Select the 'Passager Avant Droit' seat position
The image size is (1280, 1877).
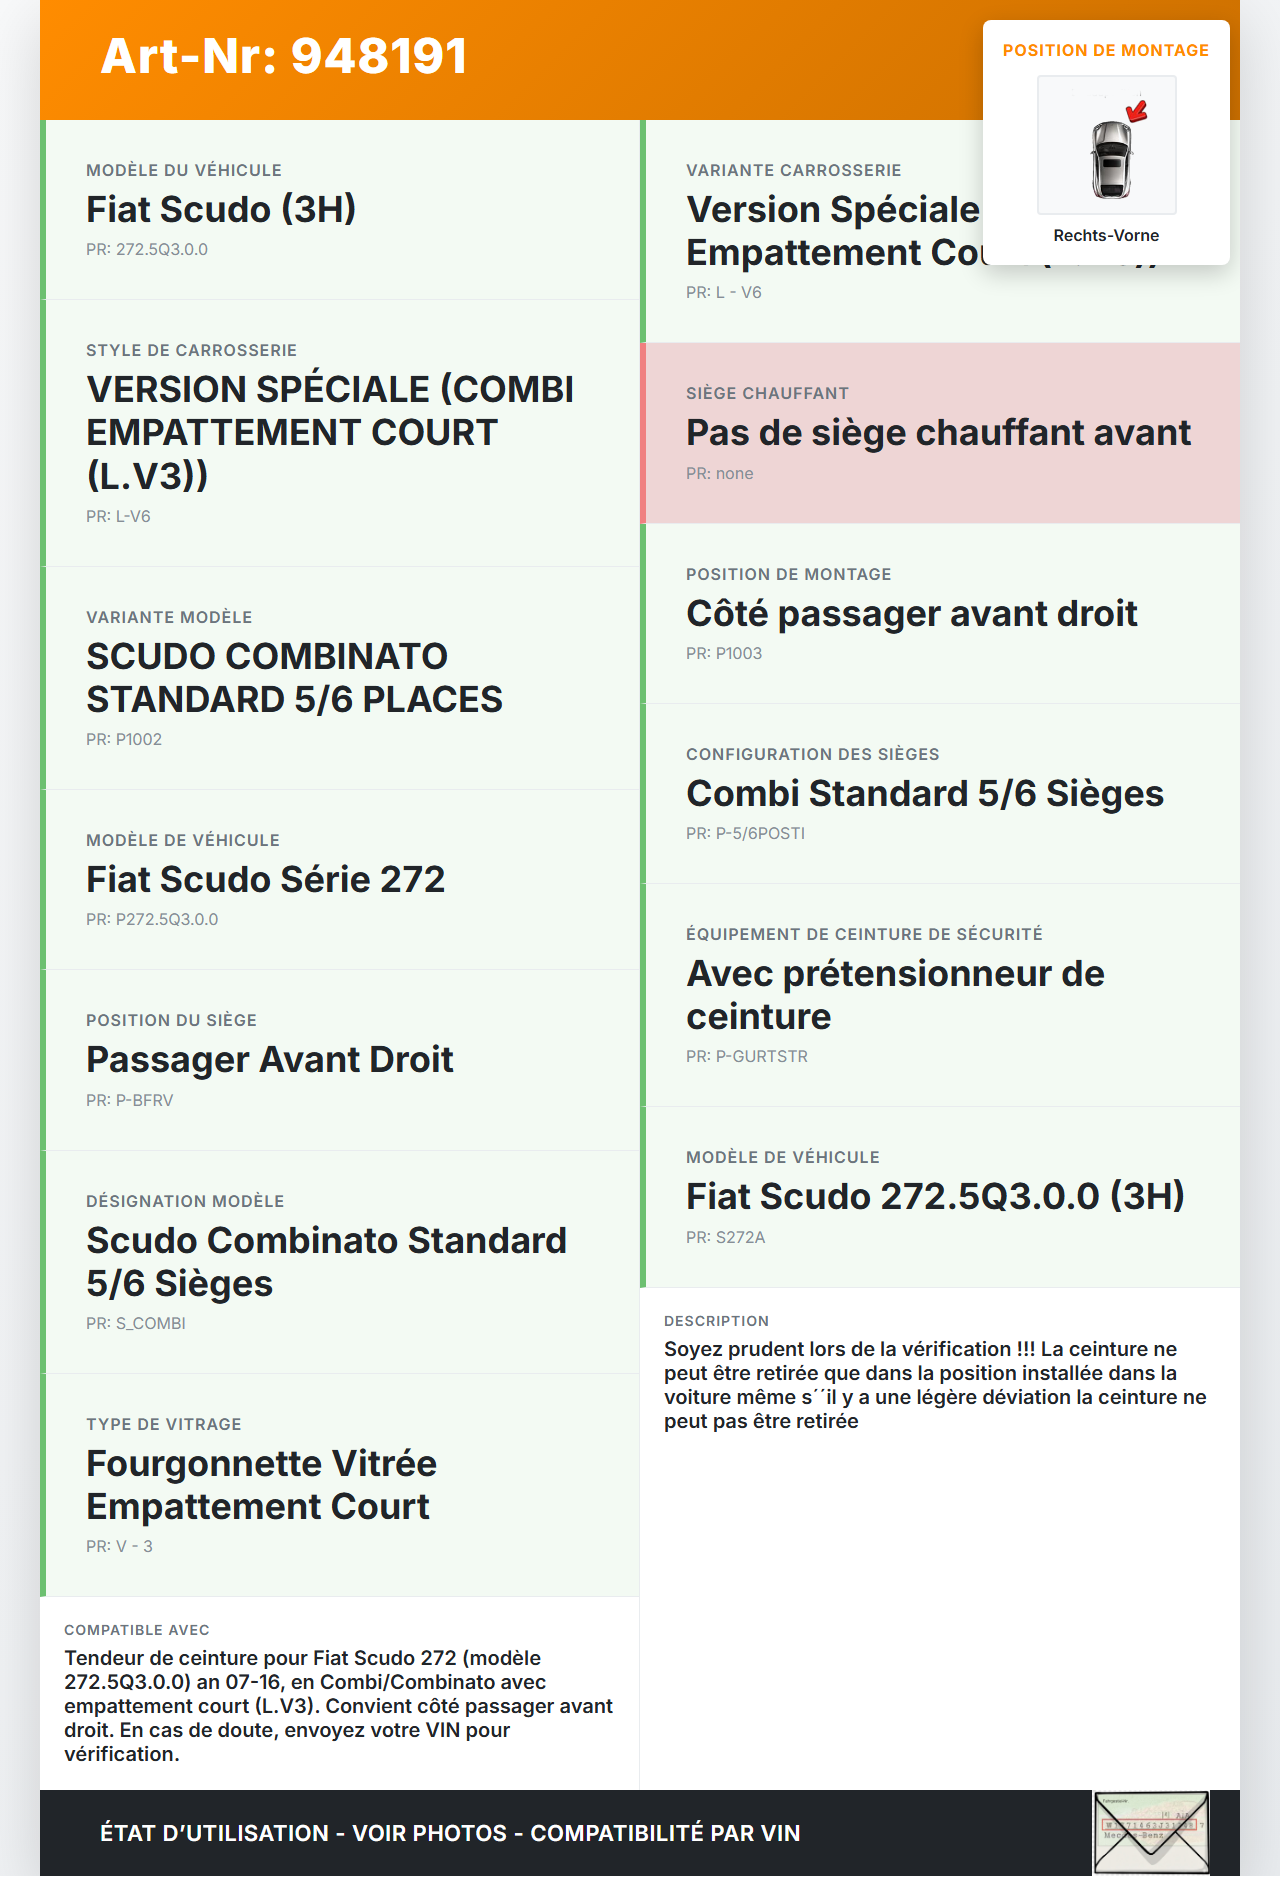pos(270,1059)
